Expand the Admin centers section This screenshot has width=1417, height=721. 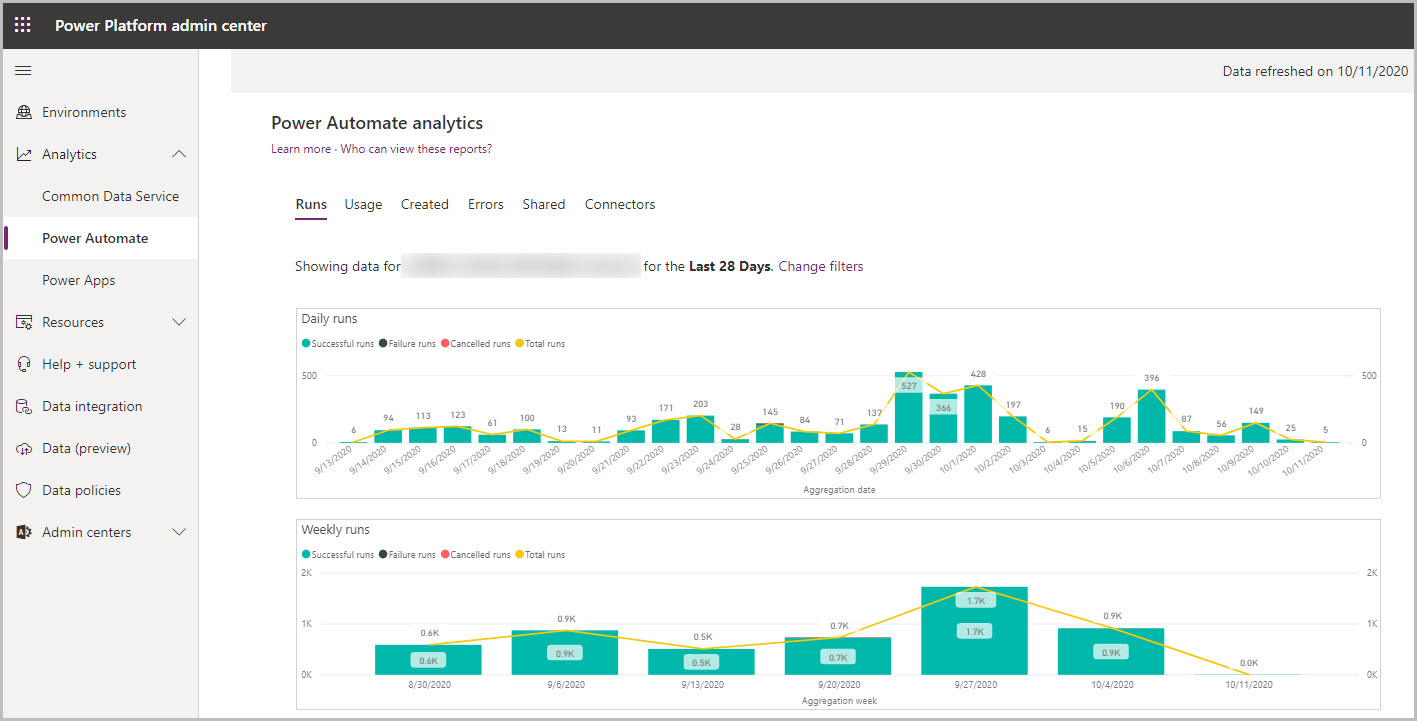(178, 531)
